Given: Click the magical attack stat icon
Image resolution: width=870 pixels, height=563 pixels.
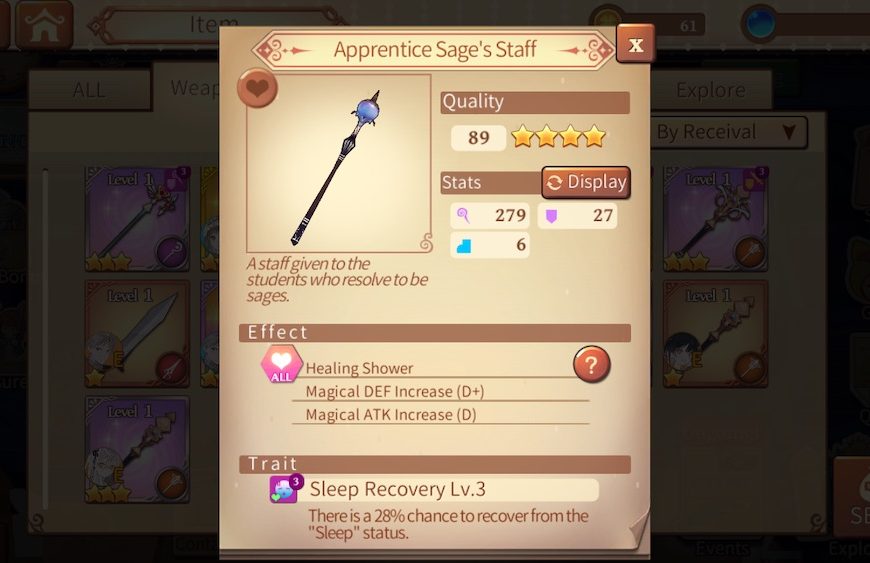Looking at the screenshot, I should (464, 215).
